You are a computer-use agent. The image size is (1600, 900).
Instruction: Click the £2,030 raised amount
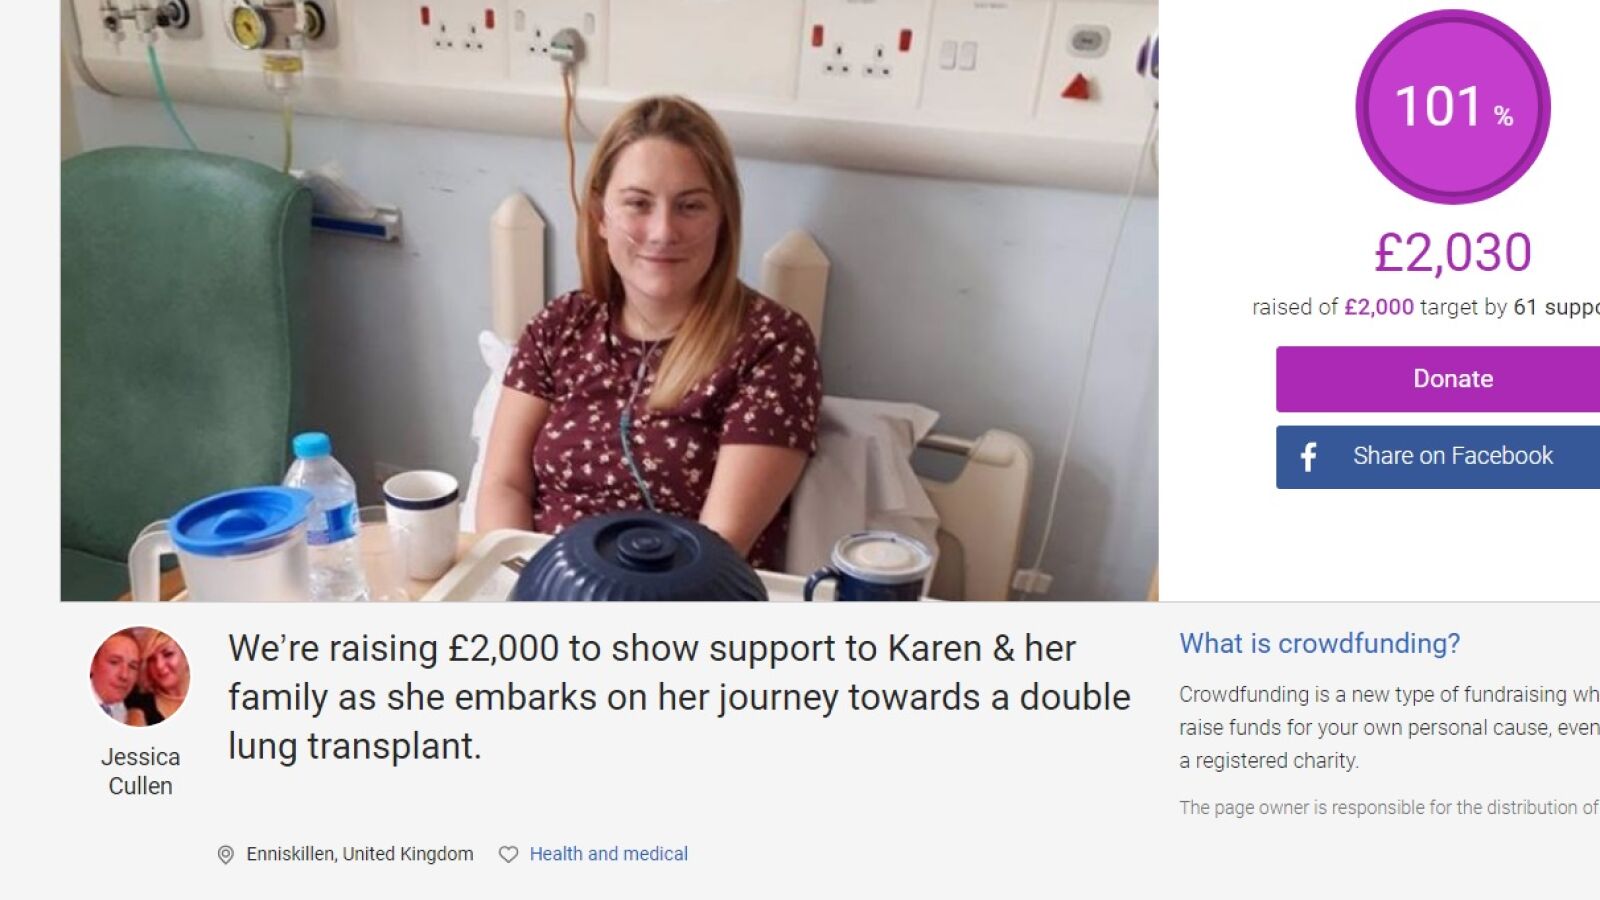(x=1452, y=252)
